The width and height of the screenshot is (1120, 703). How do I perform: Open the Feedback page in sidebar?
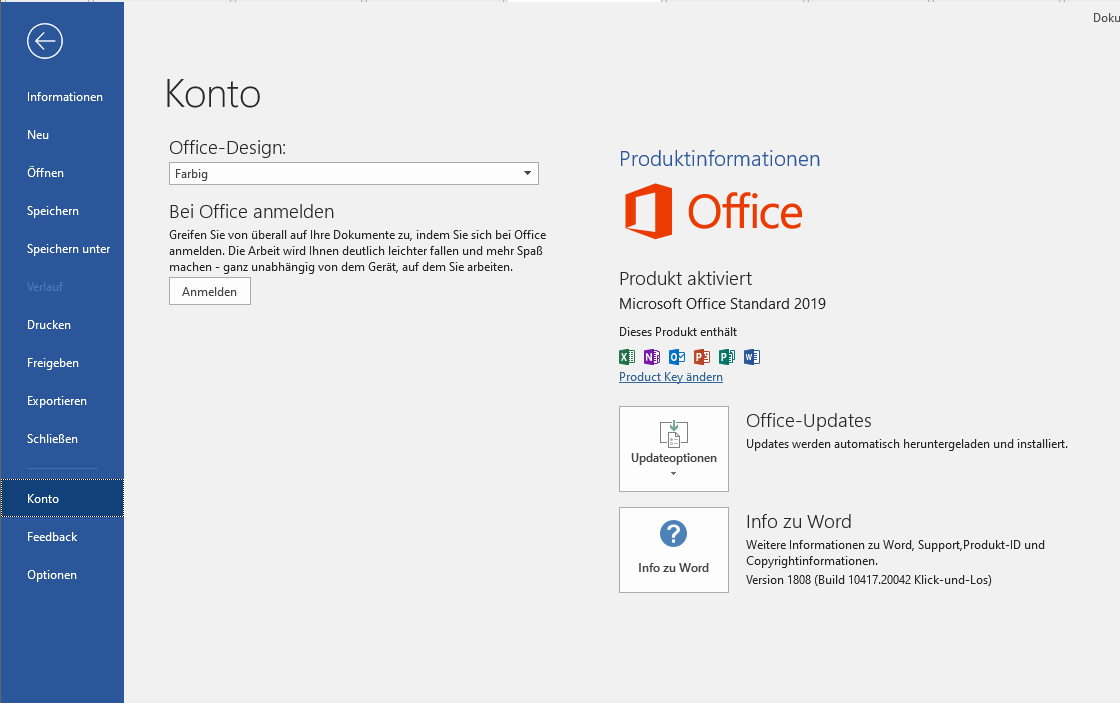[52, 537]
